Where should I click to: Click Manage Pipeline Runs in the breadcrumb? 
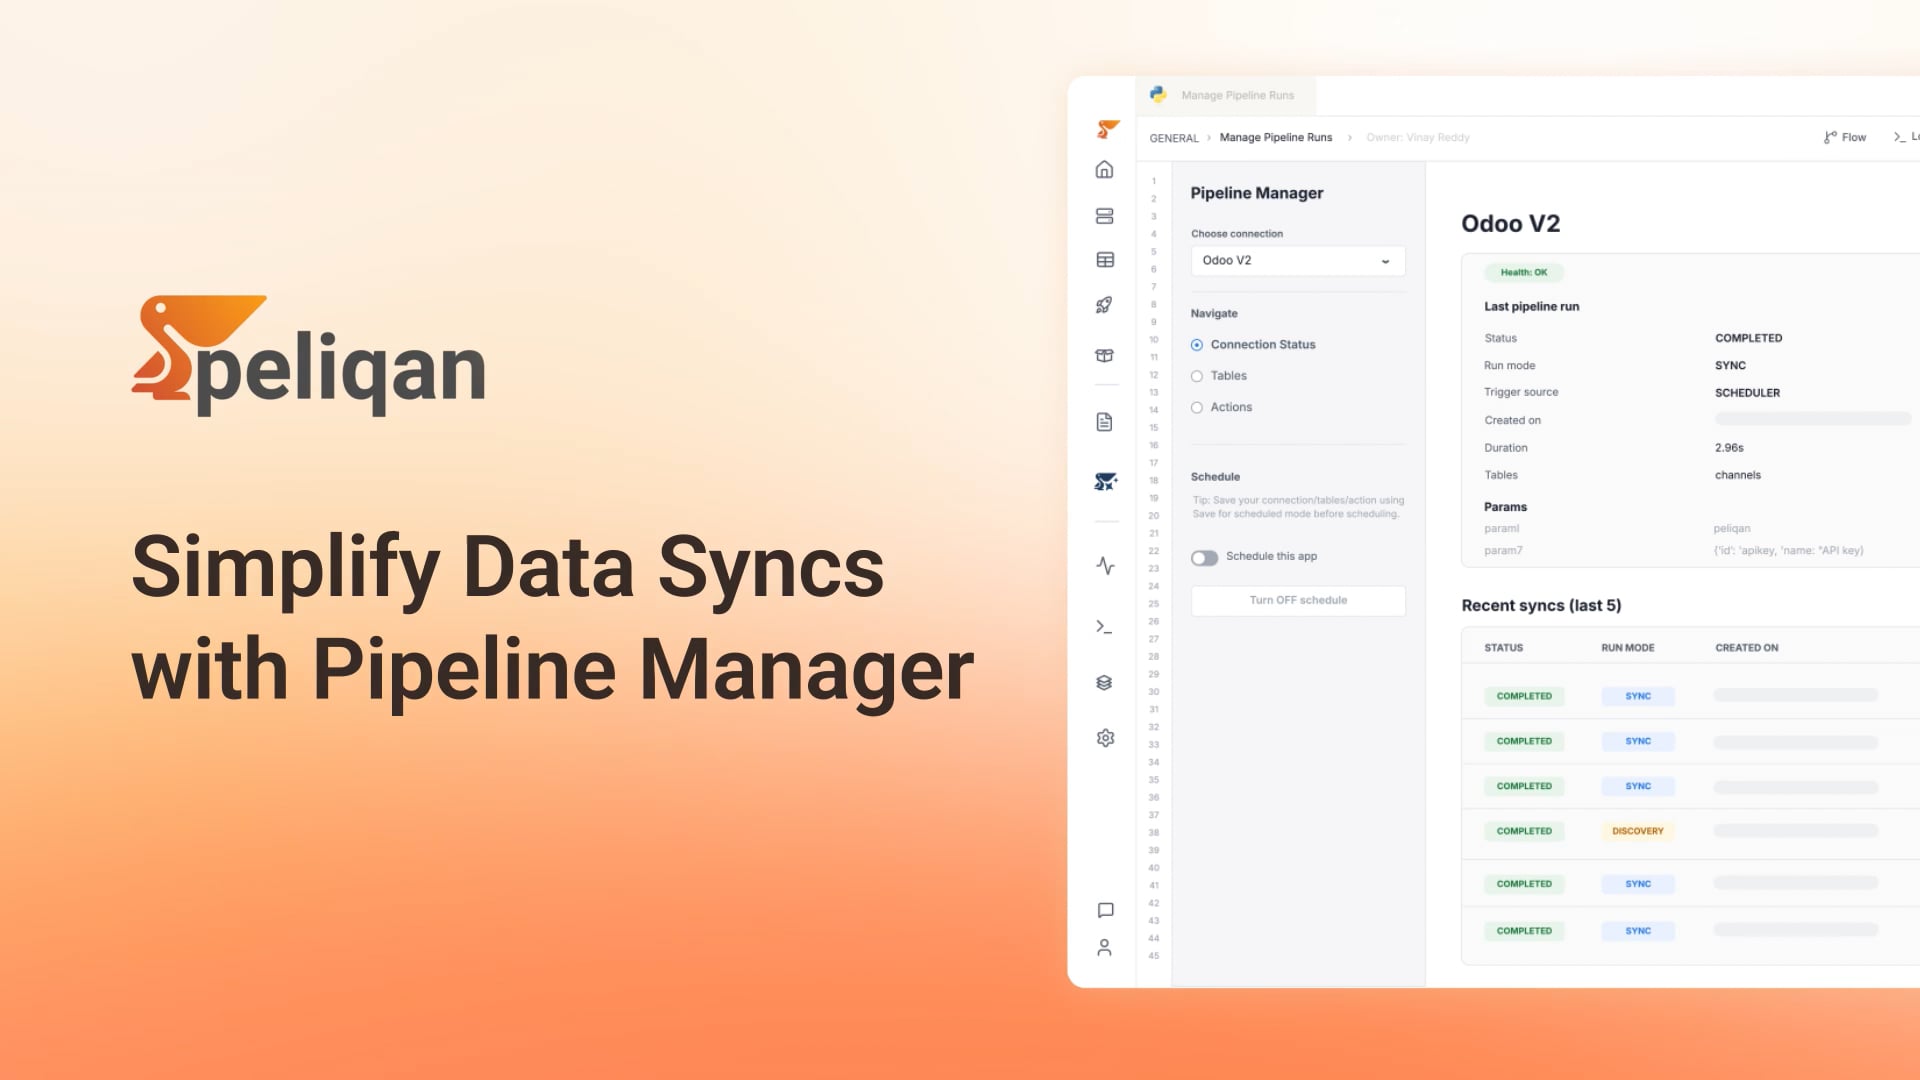tap(1275, 138)
